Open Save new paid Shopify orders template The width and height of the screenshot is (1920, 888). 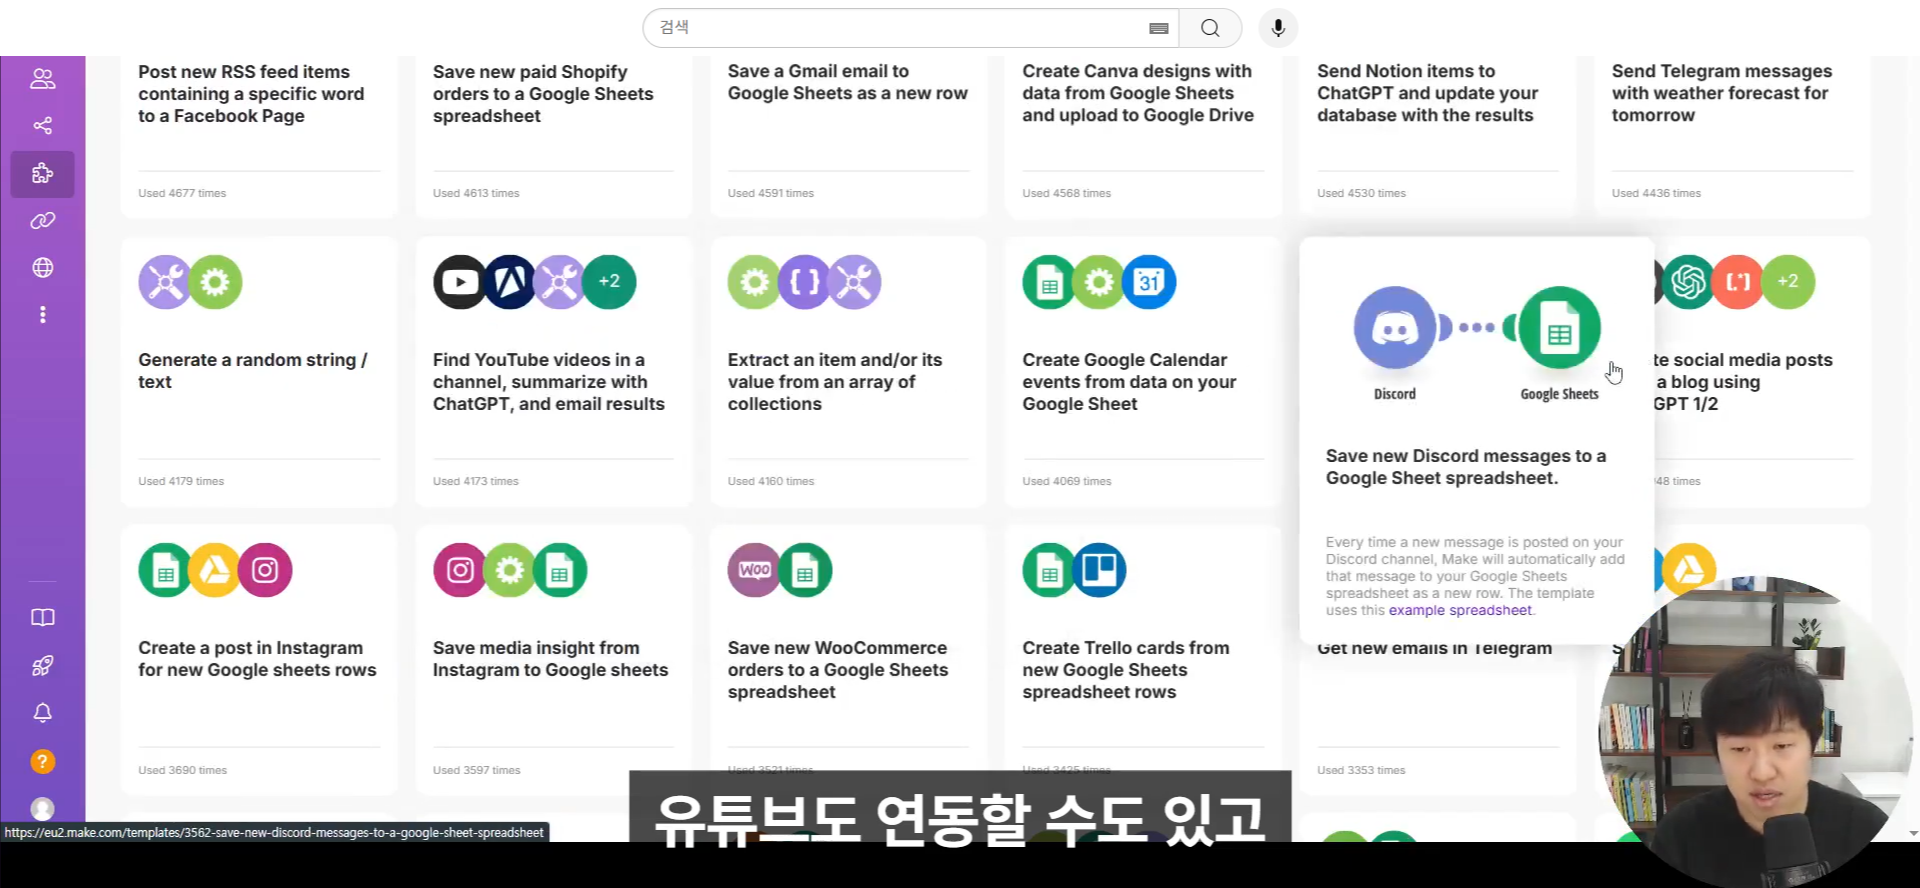(x=543, y=94)
